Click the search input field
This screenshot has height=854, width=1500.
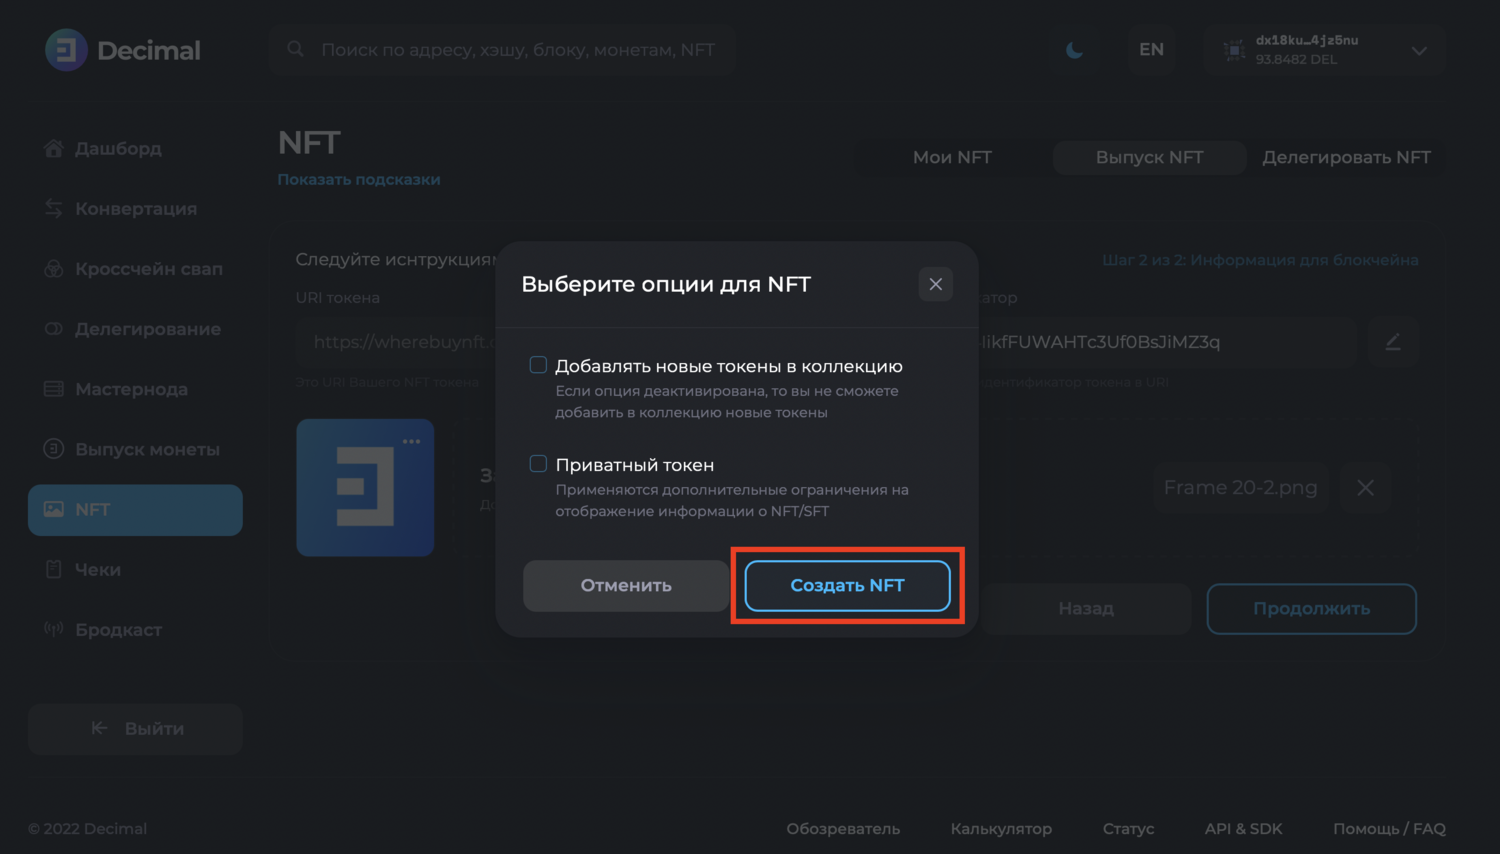click(x=503, y=50)
